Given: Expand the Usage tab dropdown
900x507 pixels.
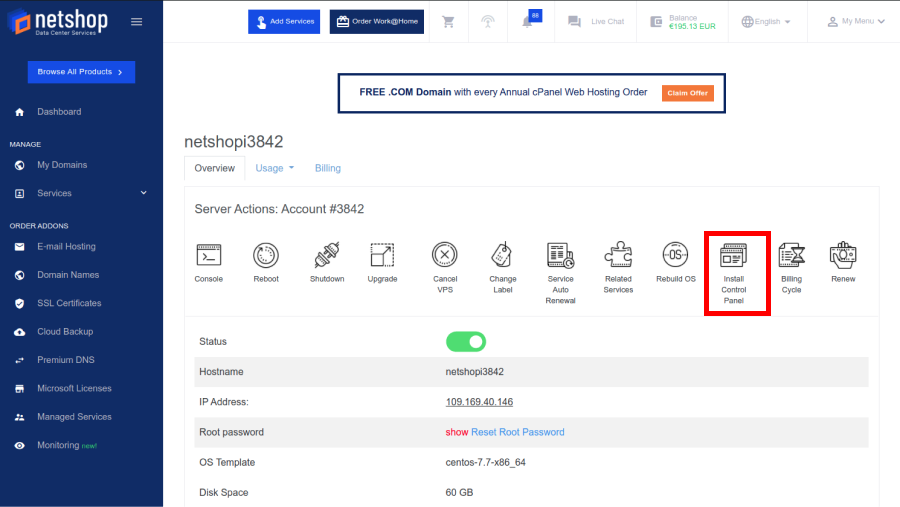Looking at the screenshot, I should tap(274, 168).
